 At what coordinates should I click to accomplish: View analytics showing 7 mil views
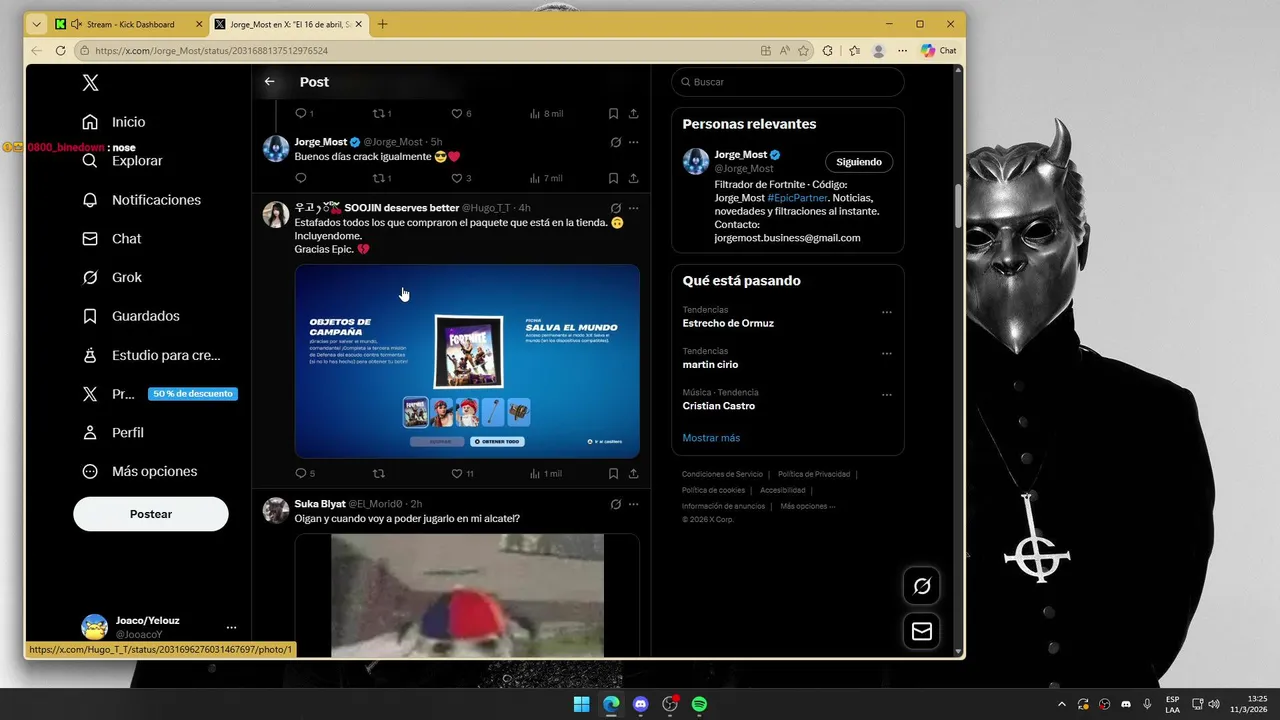click(x=546, y=178)
